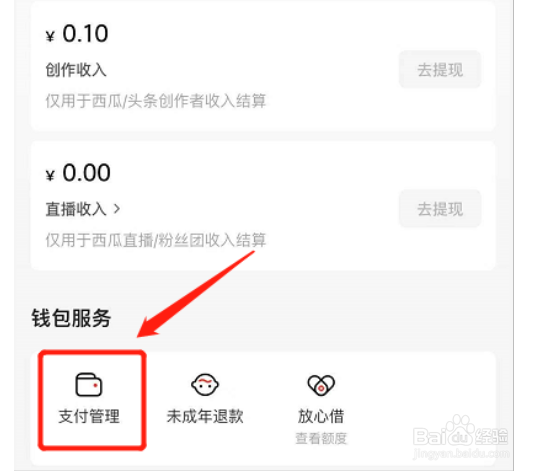The height and width of the screenshot is (472, 539).
Task: Tap the 仅用于西瓜直播/粉丝团收入结算 description
Action: click(x=156, y=240)
